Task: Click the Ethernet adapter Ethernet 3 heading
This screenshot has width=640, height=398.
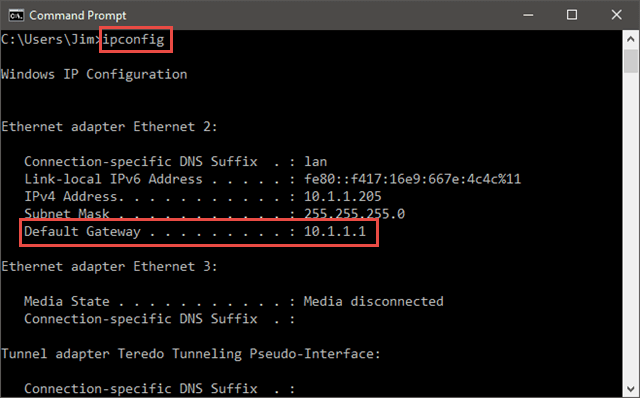Action: pyautogui.click(x=109, y=267)
